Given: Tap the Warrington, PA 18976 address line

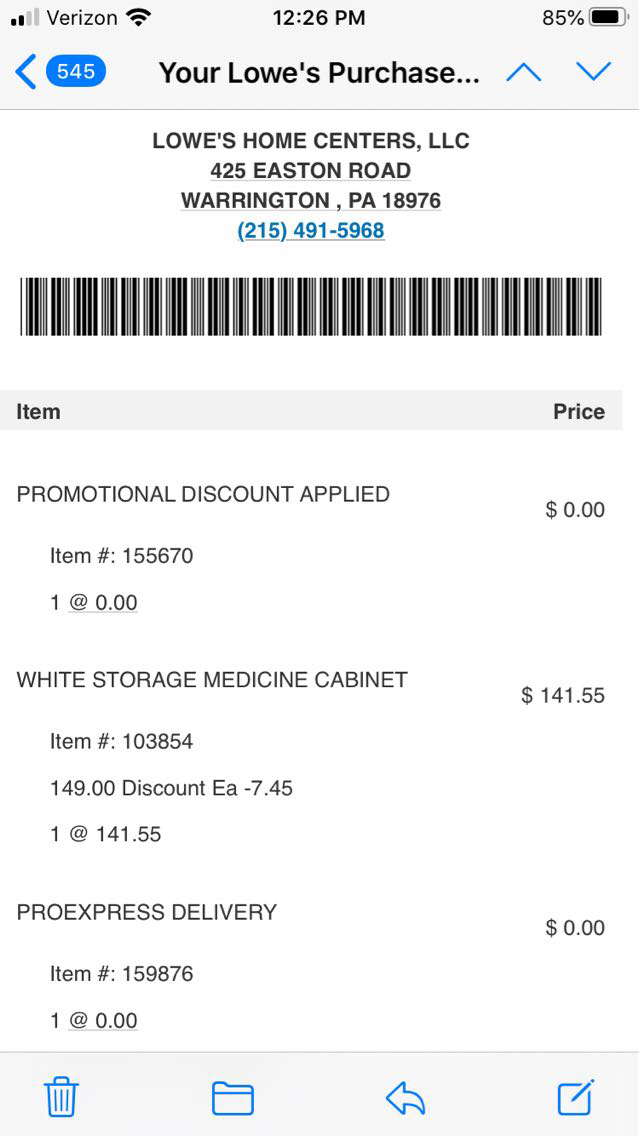Looking at the screenshot, I should pos(311,201).
